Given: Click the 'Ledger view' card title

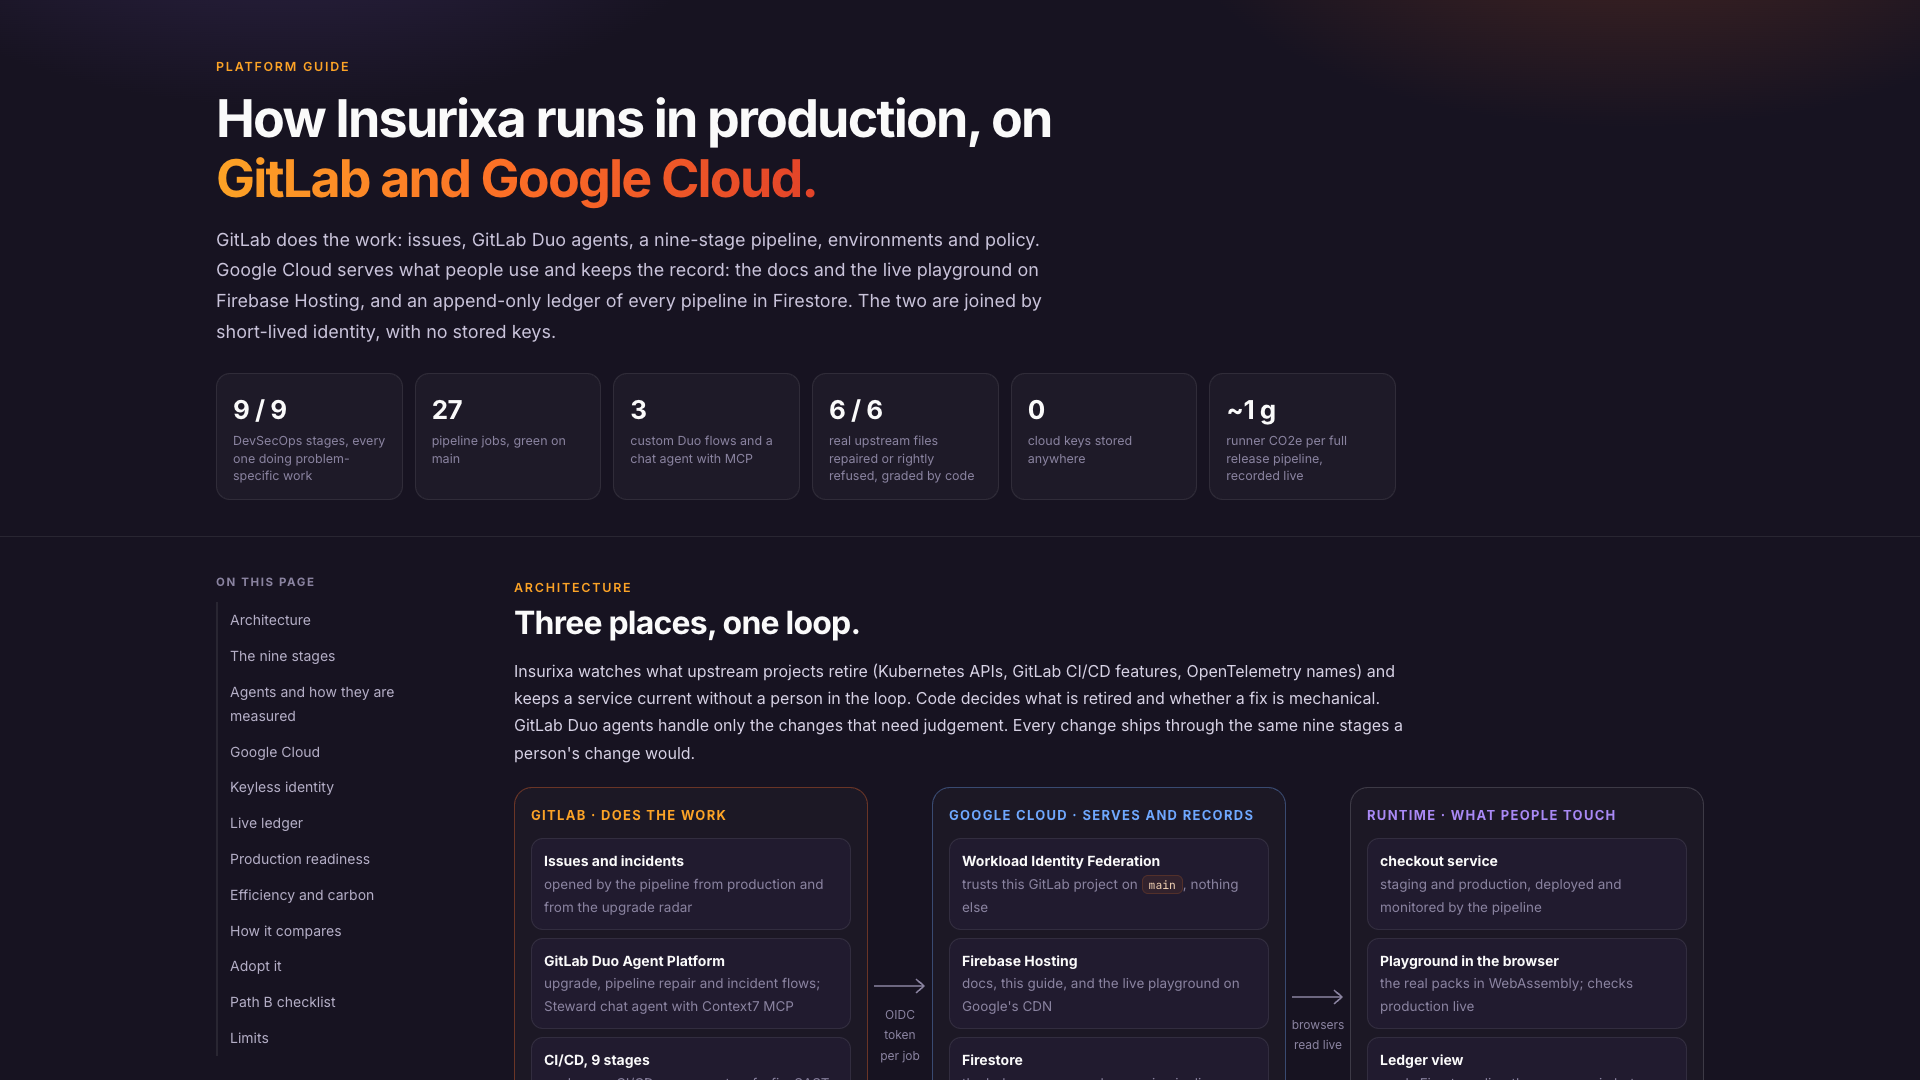Looking at the screenshot, I should tap(1421, 1060).
